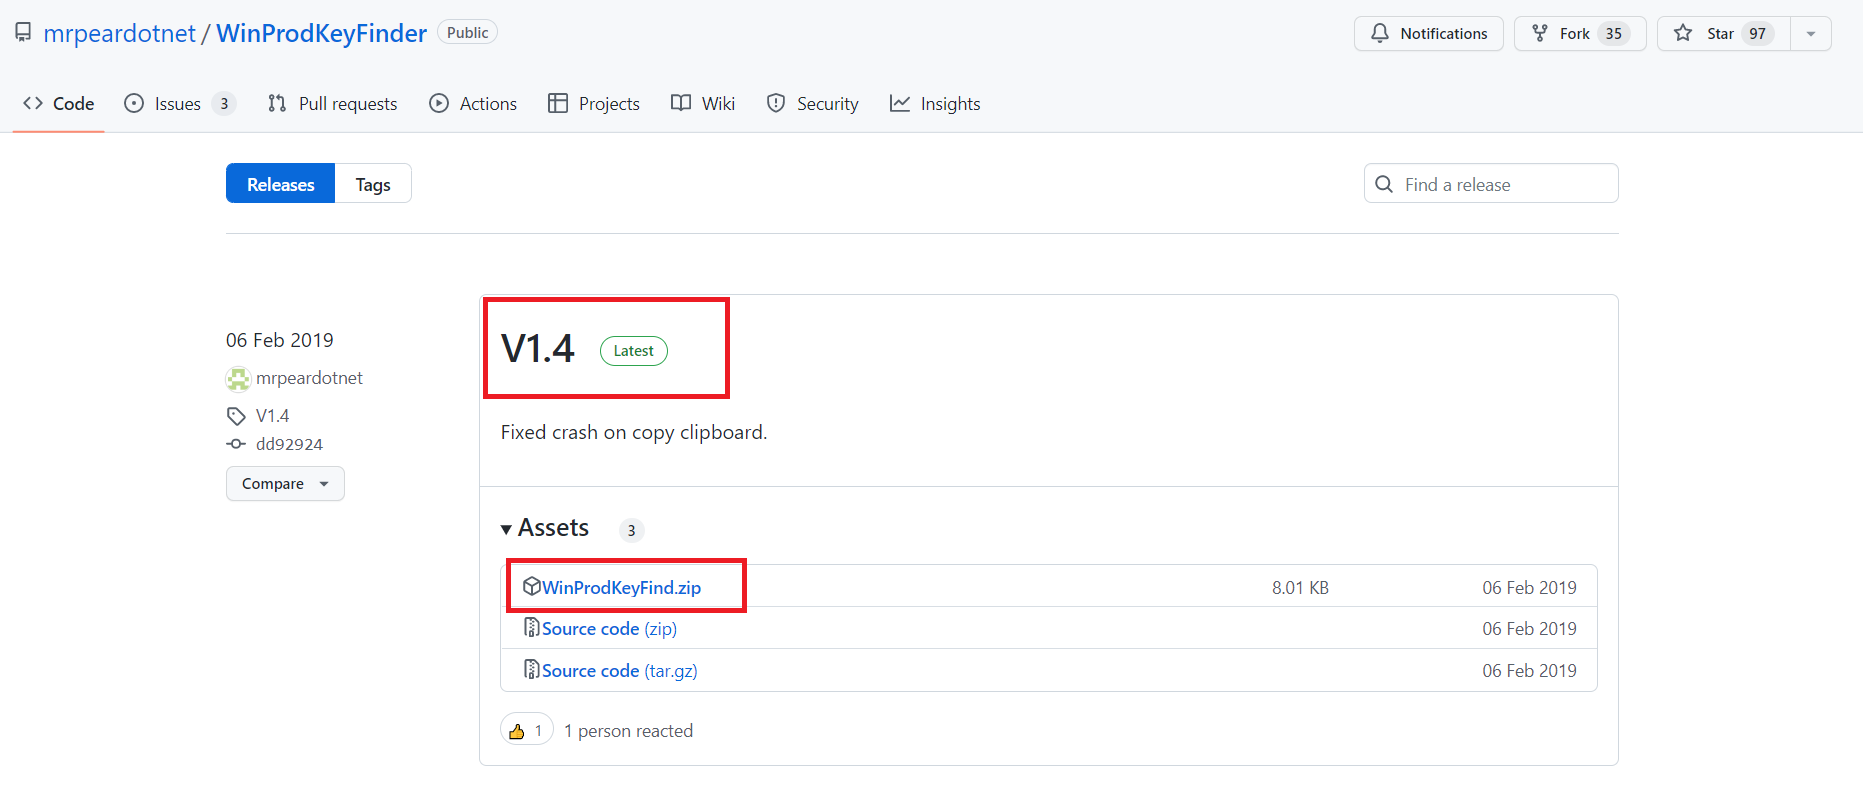Open the star lists dropdown arrow

coord(1811,33)
